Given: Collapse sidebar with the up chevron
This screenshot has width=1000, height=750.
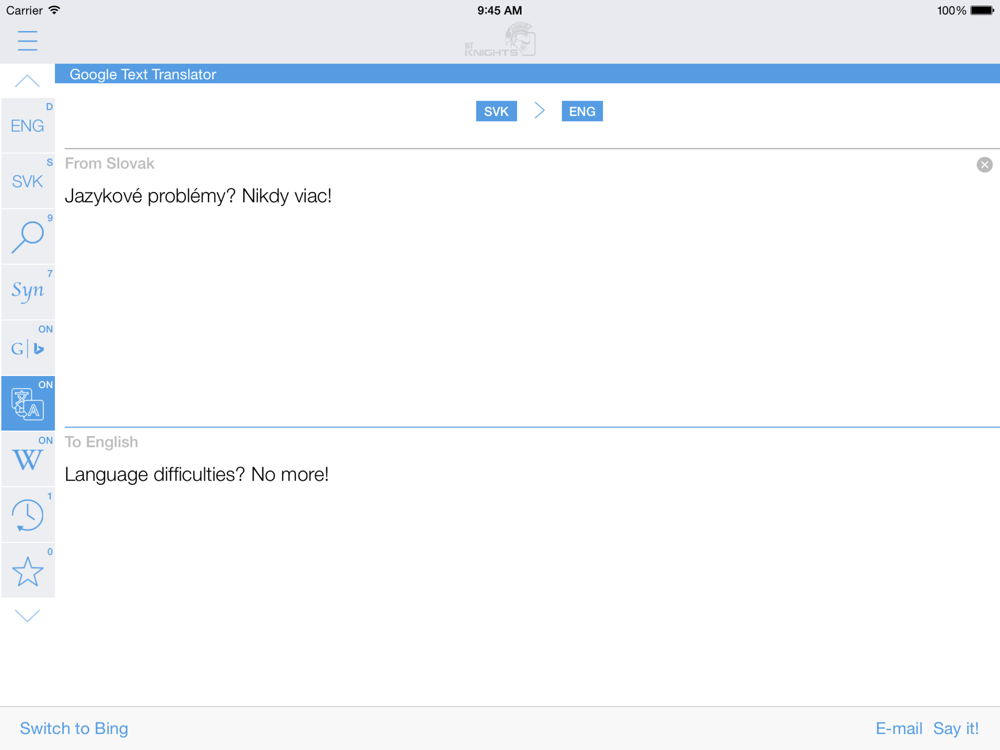Looking at the screenshot, I should [x=27, y=80].
